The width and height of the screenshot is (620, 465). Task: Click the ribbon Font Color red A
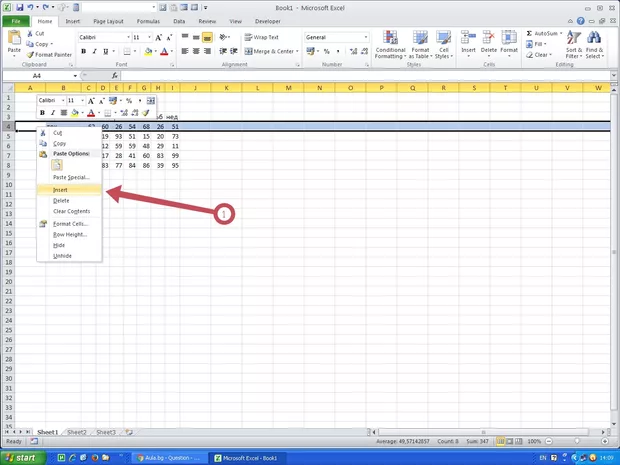164,51
